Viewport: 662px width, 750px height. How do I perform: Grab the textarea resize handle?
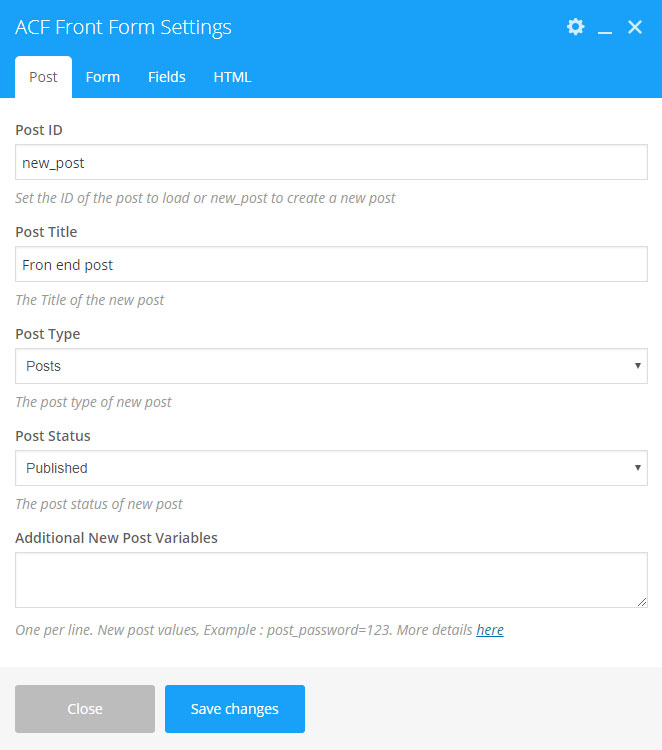pyautogui.click(x=642, y=602)
